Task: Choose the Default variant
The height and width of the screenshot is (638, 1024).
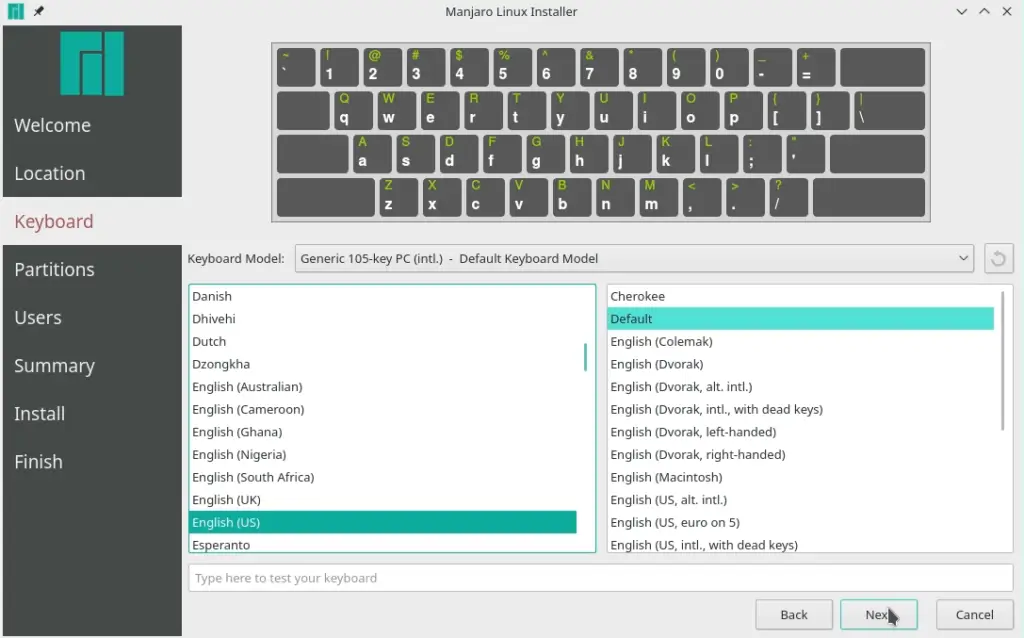Action: click(x=801, y=319)
